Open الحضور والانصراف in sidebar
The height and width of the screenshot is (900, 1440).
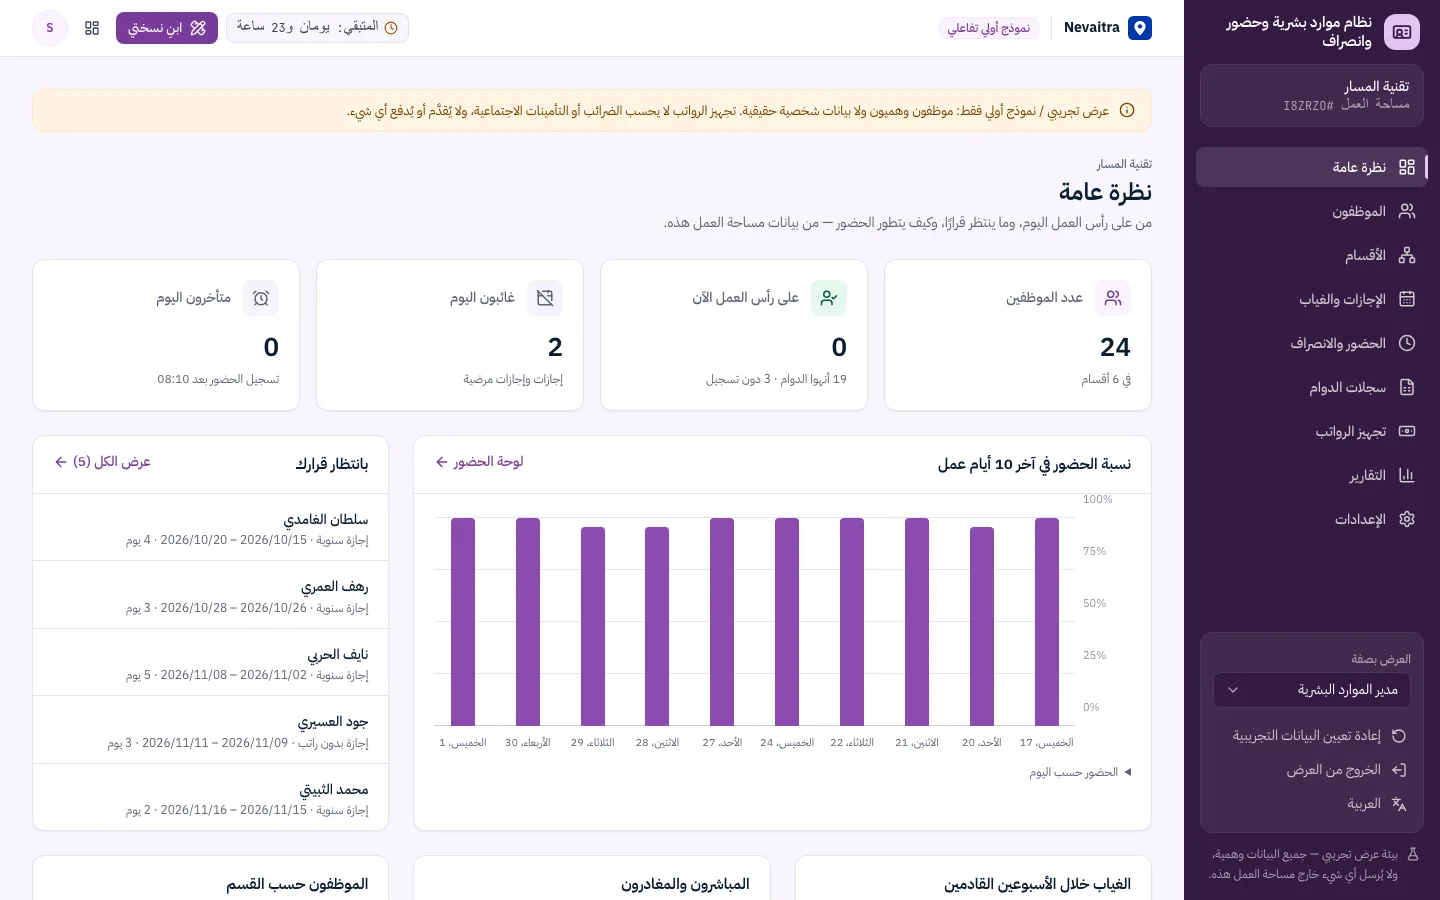1311,343
